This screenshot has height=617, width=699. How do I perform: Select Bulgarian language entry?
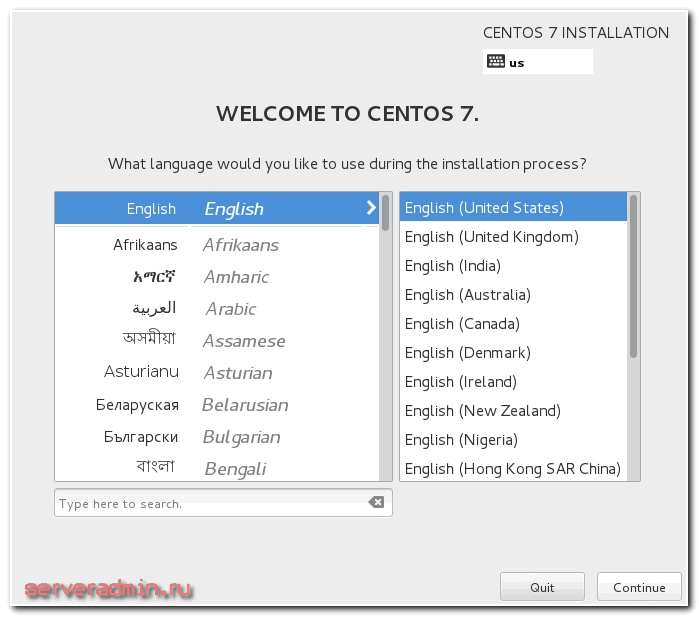click(x=216, y=437)
